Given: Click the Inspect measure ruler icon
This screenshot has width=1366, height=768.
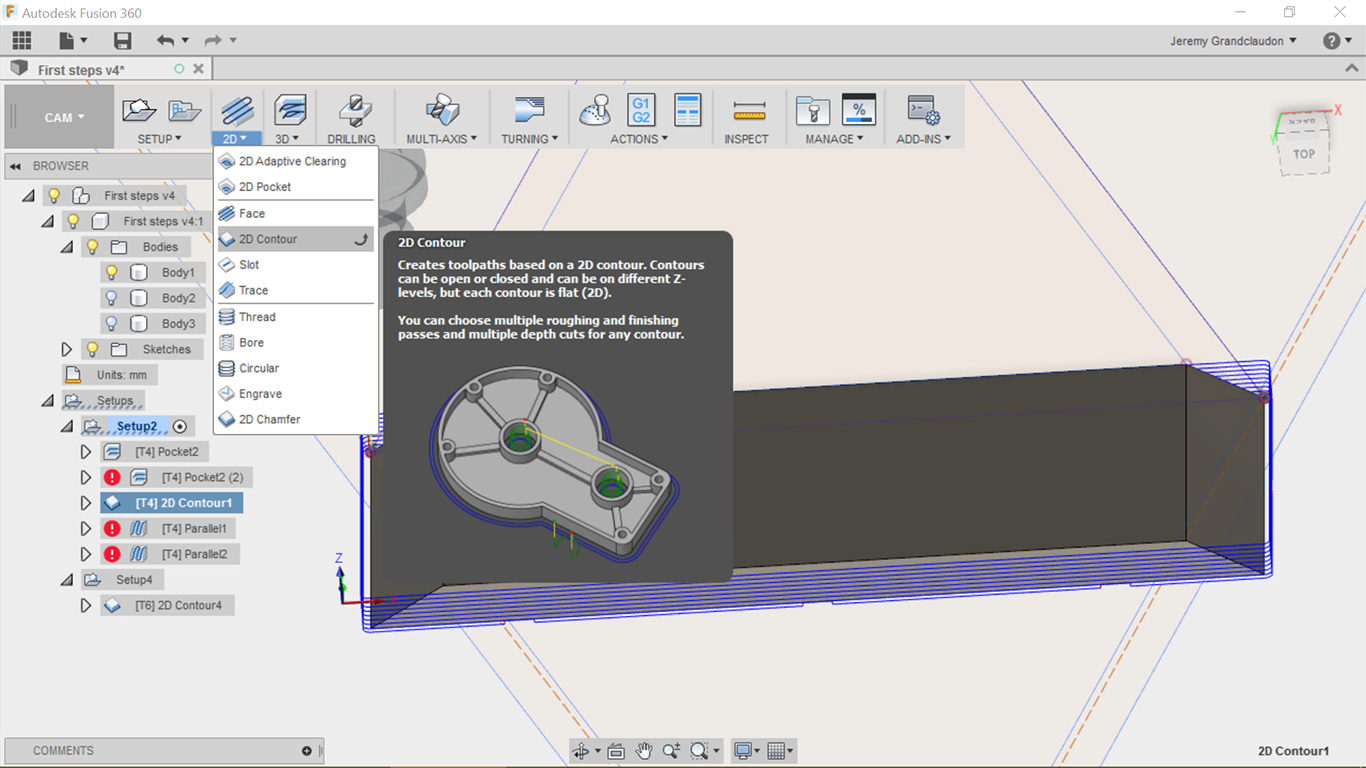Looking at the screenshot, I should (748, 110).
